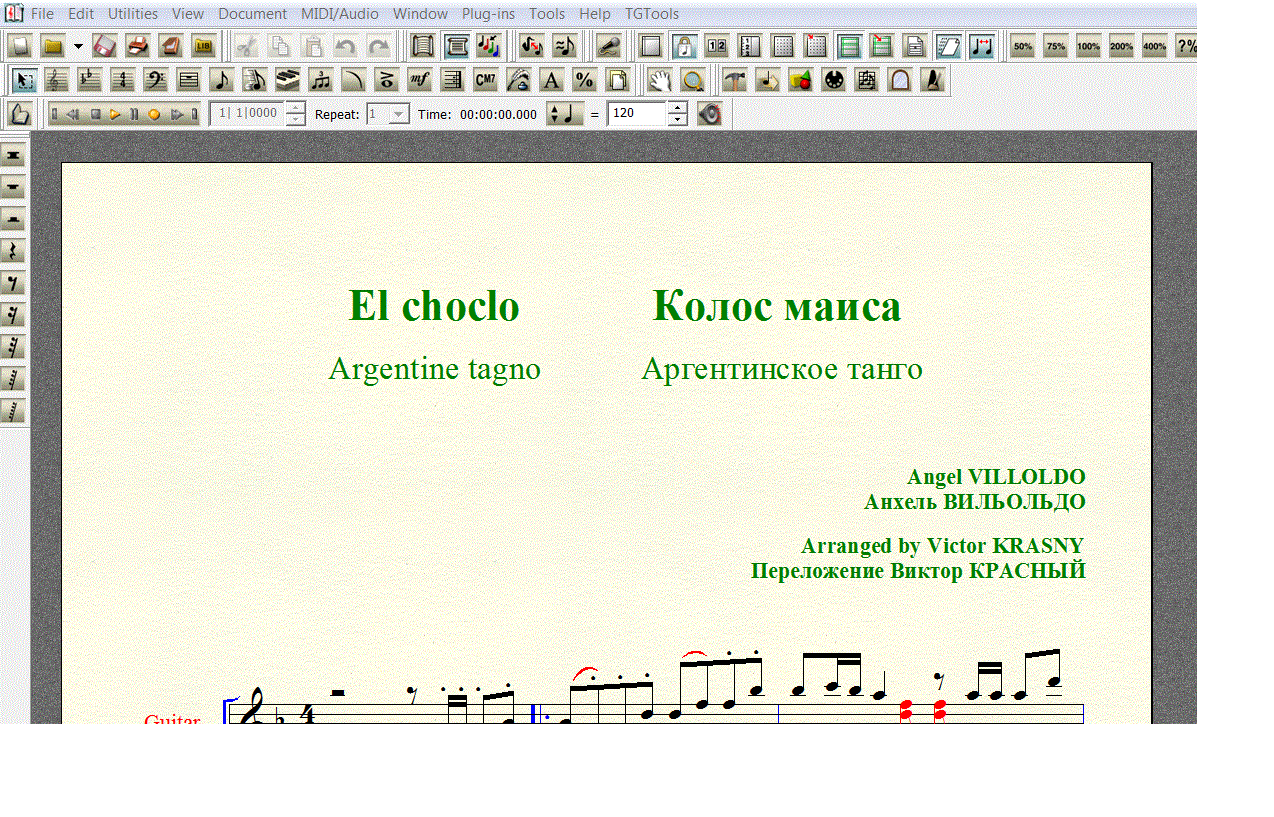
Task: Select the Tuplet tool
Action: 320,80
